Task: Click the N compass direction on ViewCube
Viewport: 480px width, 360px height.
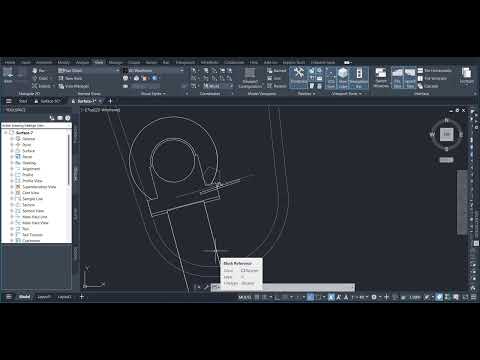Action: (x=447, y=120)
